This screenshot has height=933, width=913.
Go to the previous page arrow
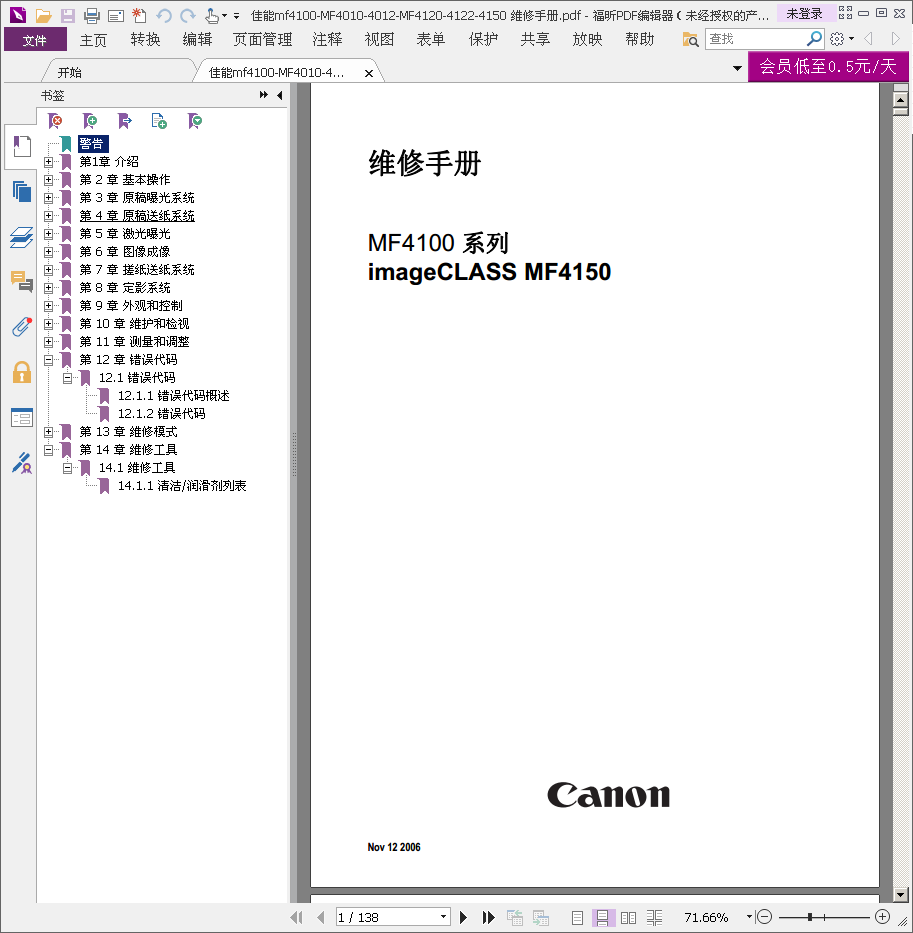coord(321,917)
